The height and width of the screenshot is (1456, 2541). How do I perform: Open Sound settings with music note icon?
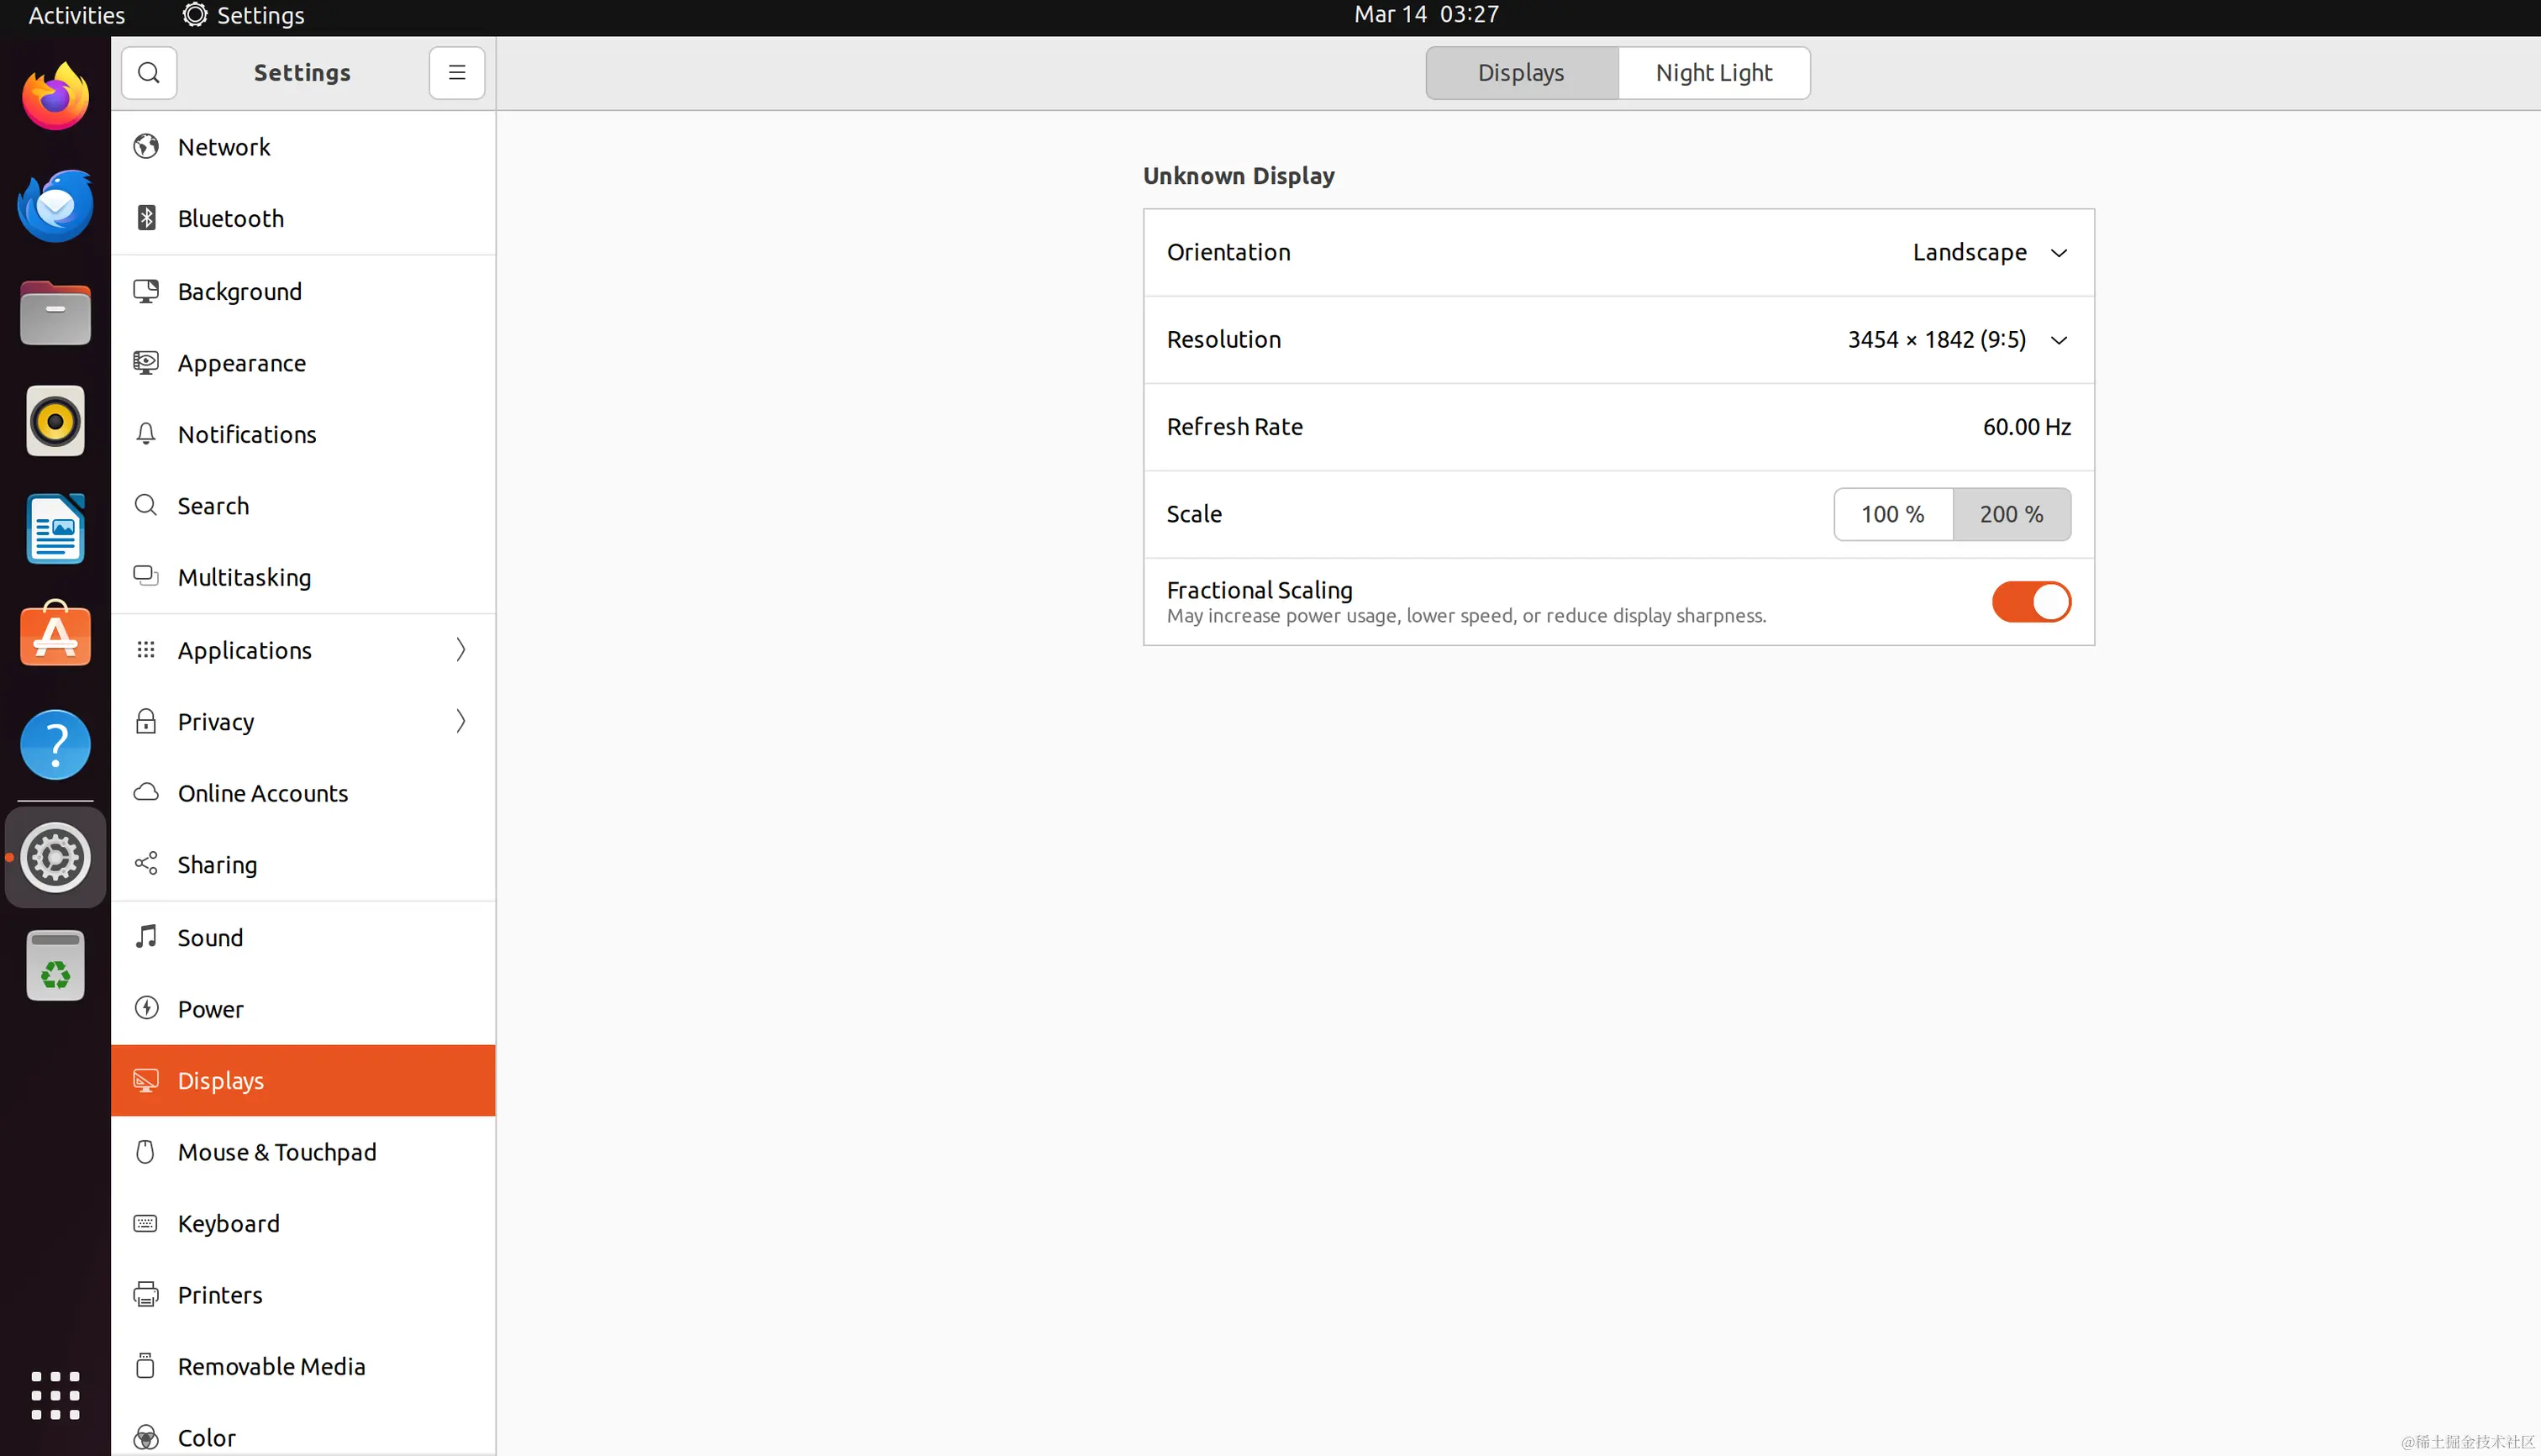[303, 937]
